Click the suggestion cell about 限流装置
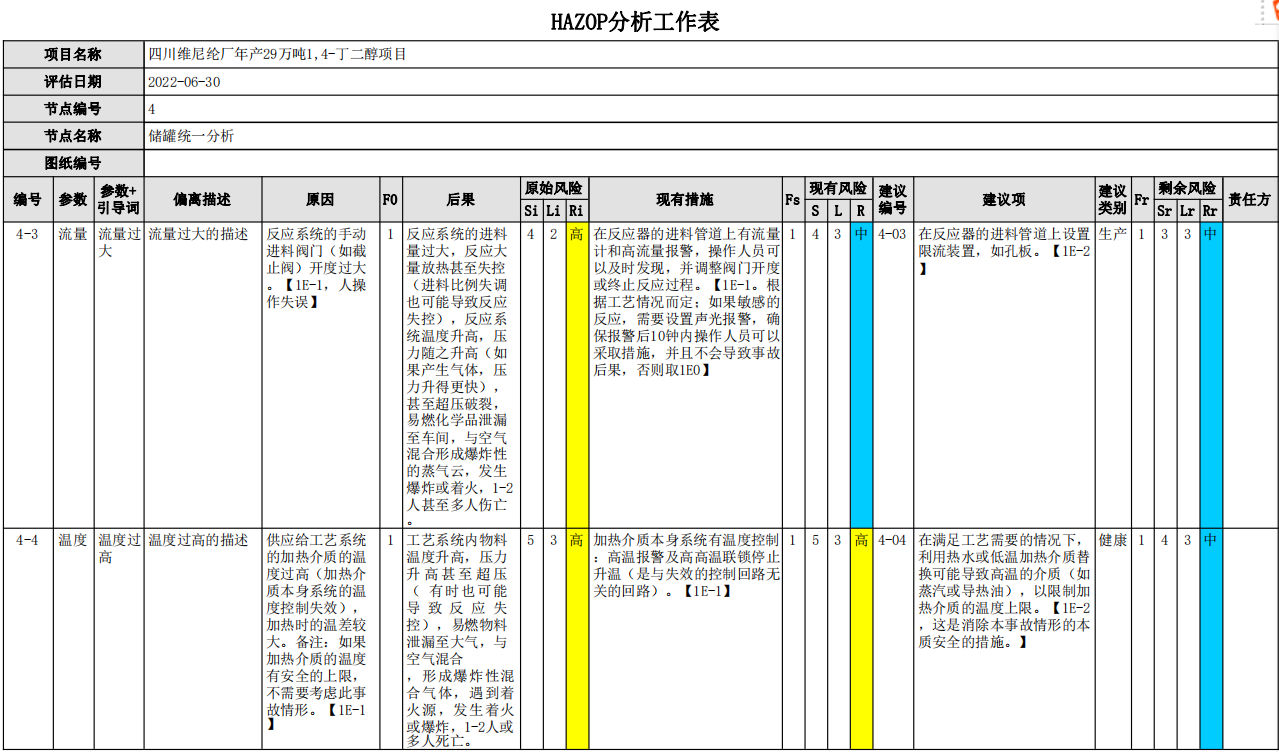This screenshot has height=752, width=1279. [x=1004, y=375]
